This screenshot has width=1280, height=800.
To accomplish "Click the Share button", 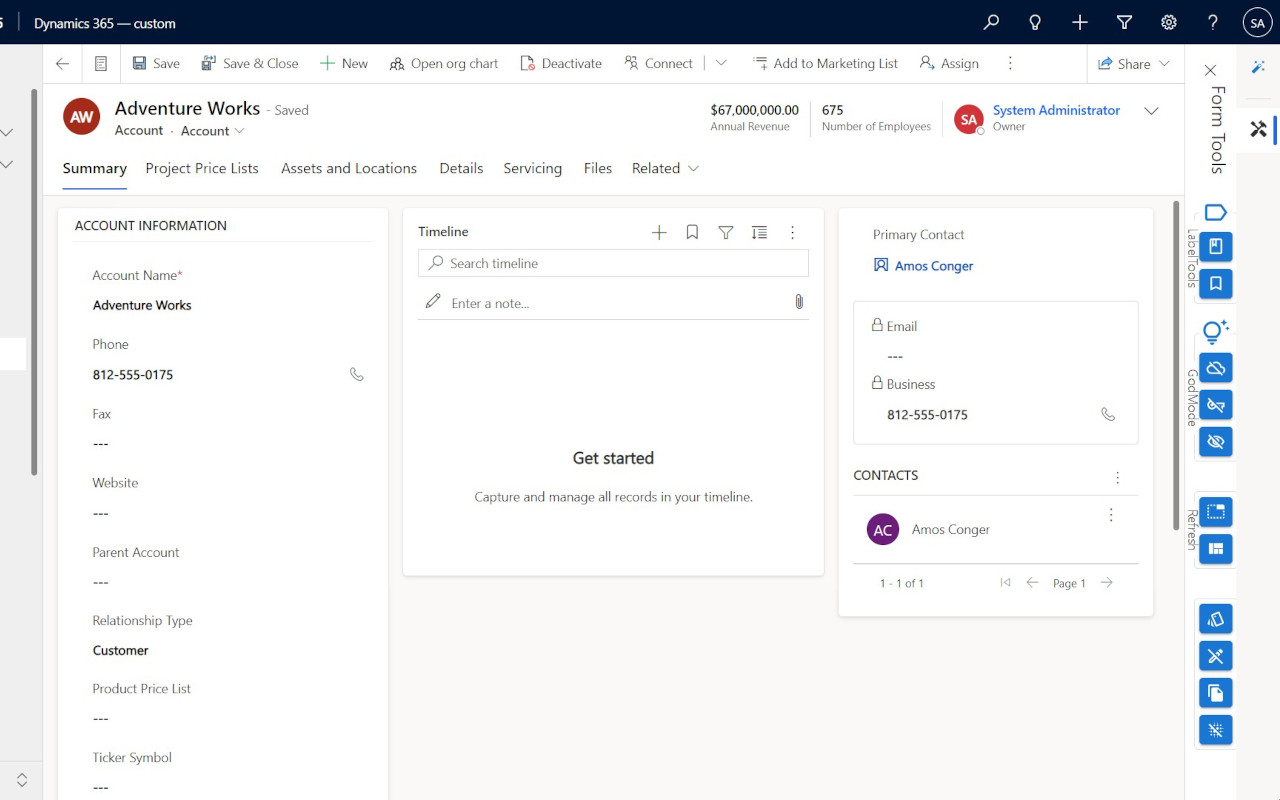I will pos(1124,63).
